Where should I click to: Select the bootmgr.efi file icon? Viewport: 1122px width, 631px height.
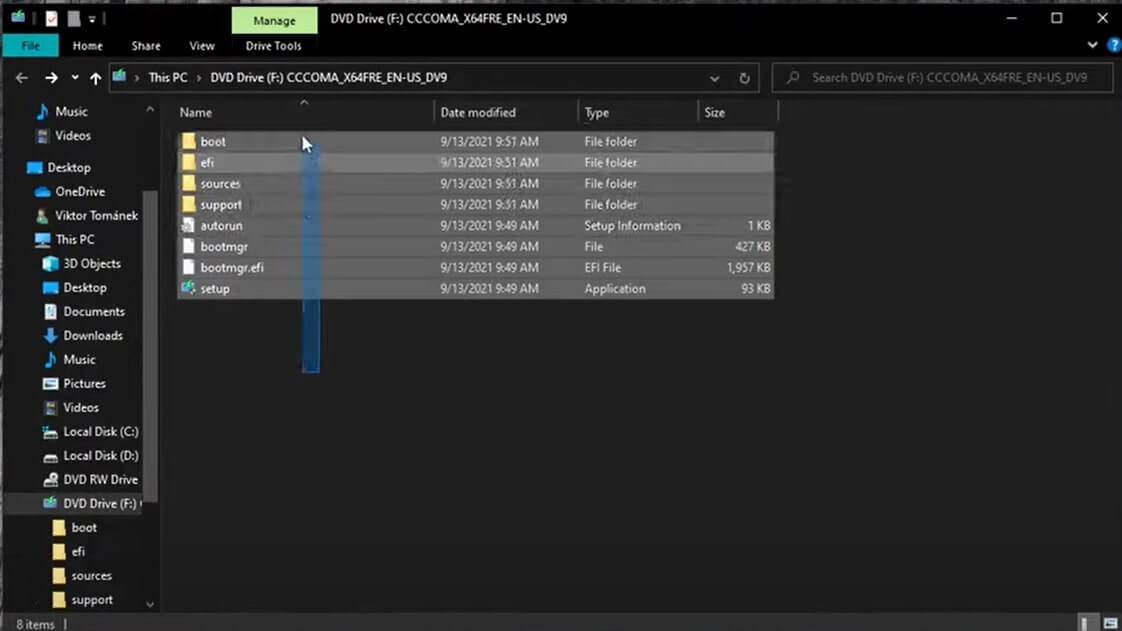(x=188, y=267)
